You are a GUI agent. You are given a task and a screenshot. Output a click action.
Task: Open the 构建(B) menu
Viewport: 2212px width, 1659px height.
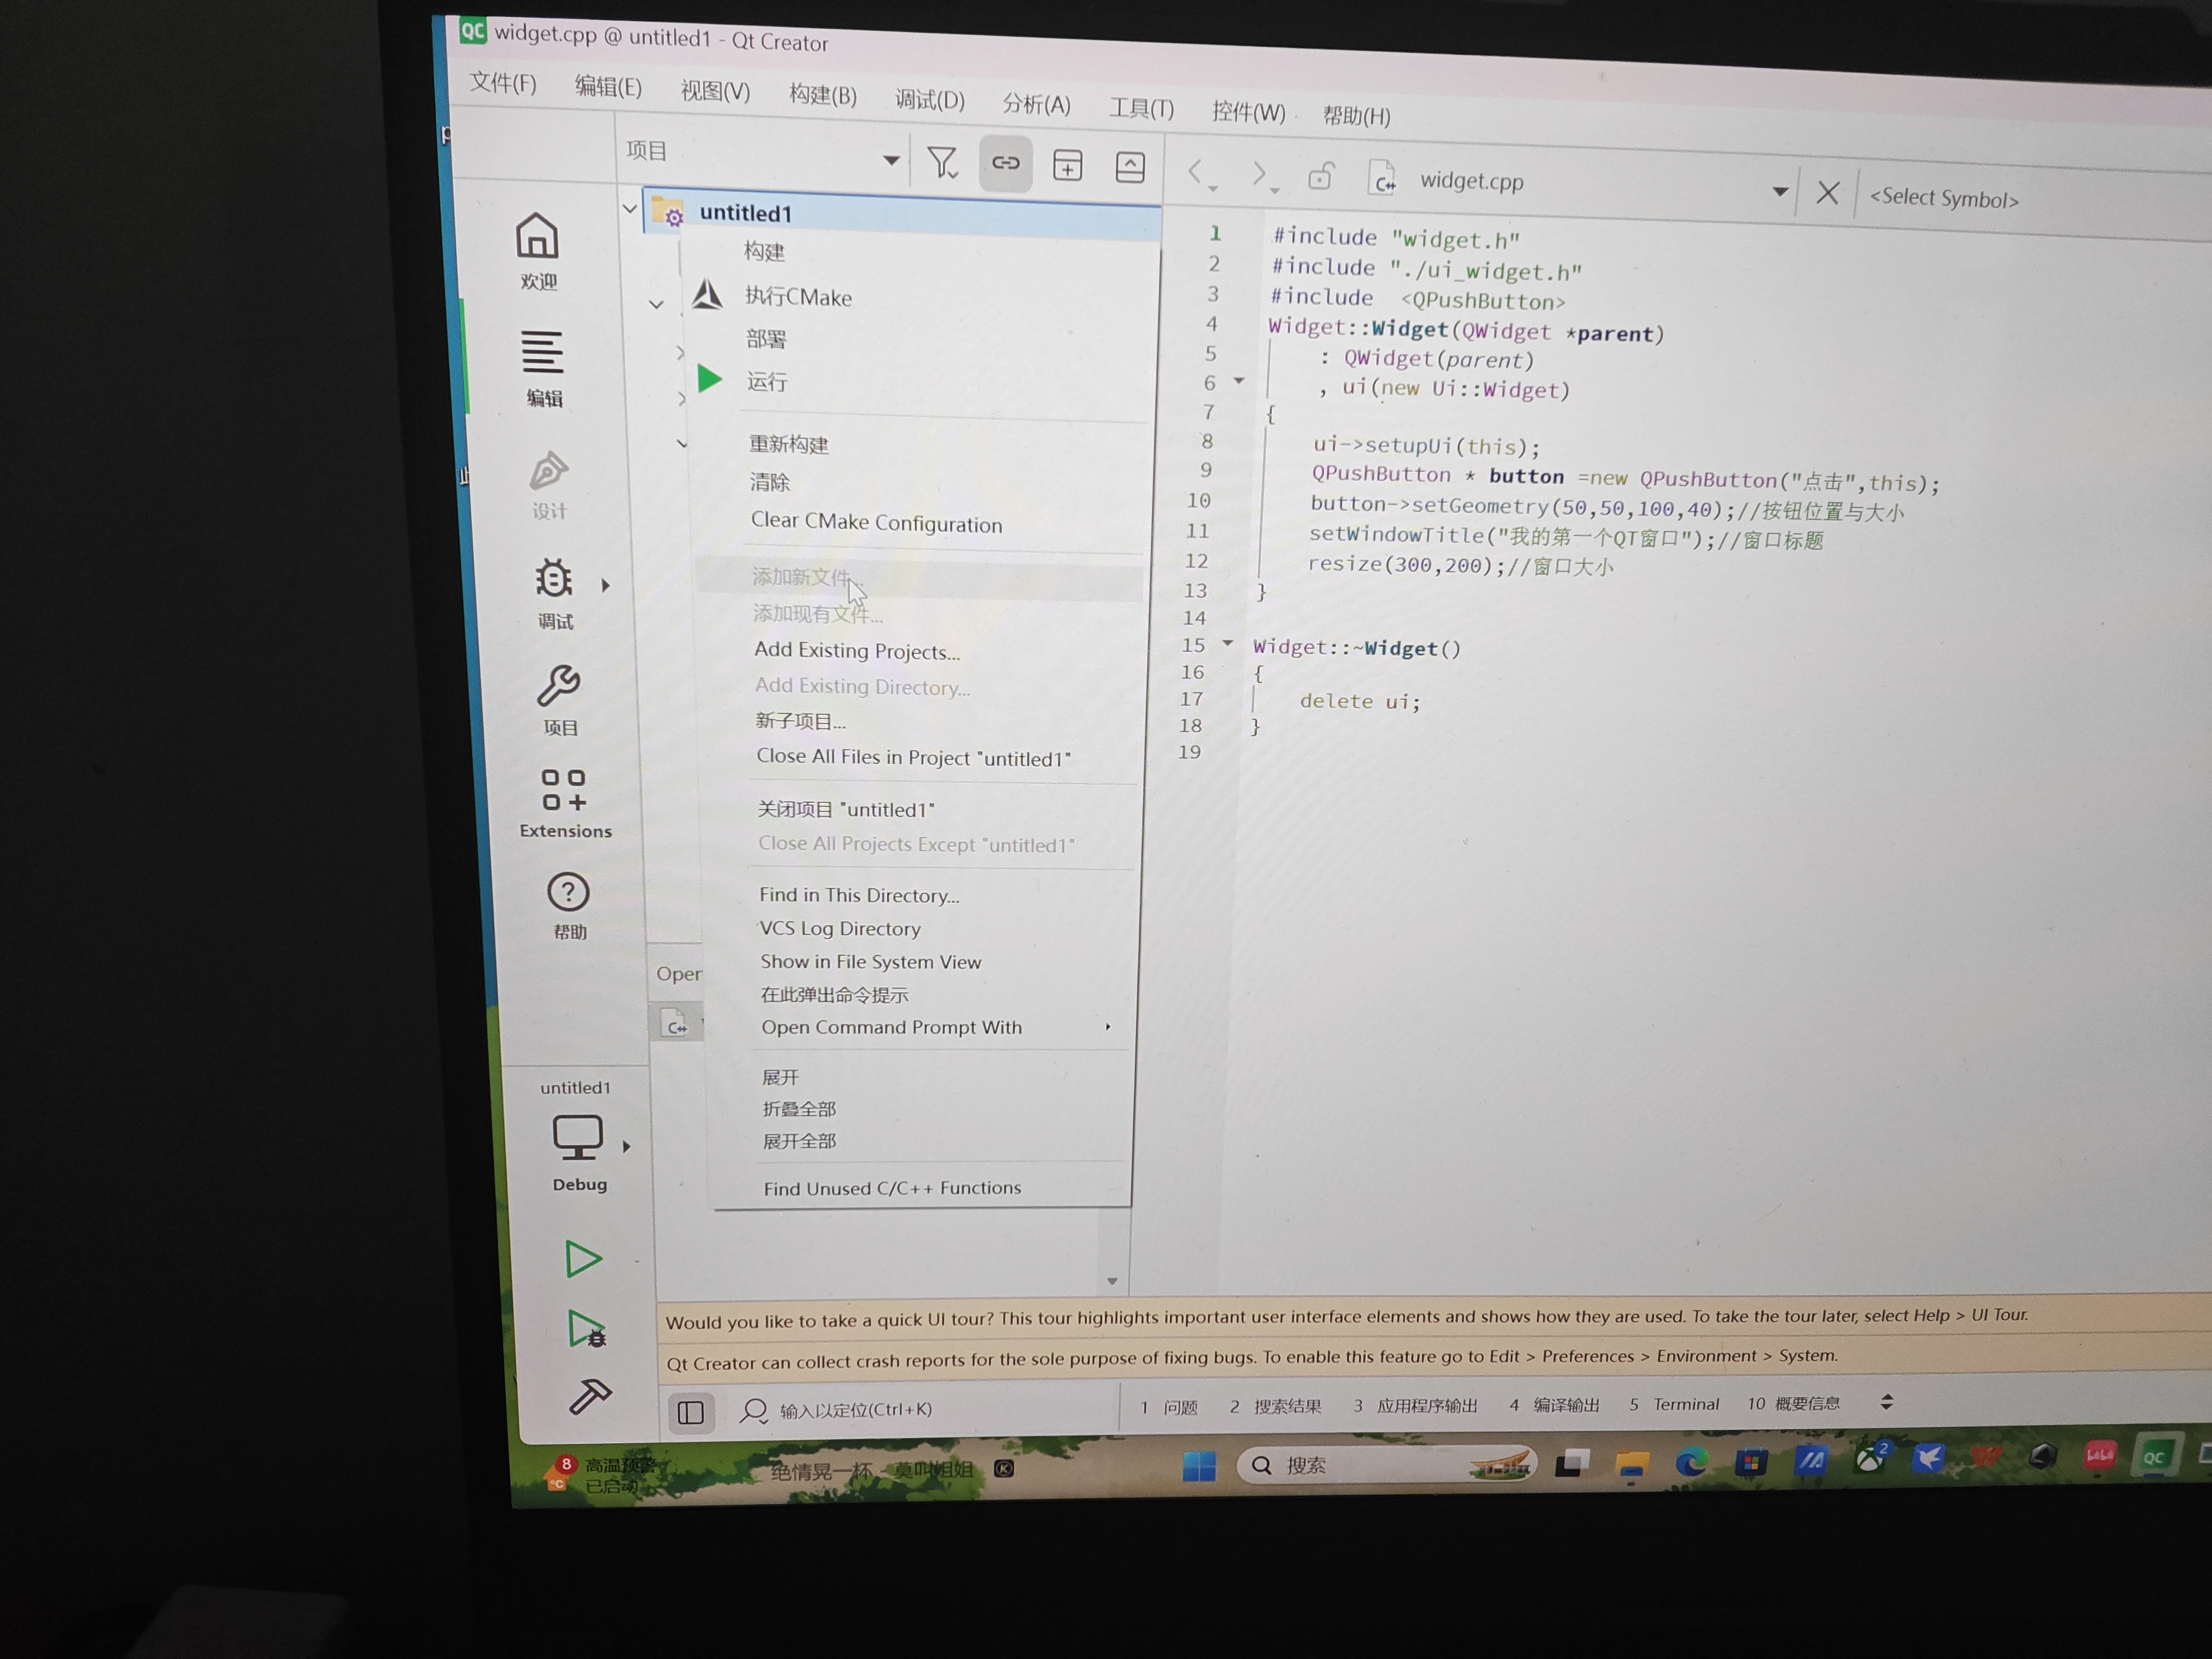pos(823,95)
